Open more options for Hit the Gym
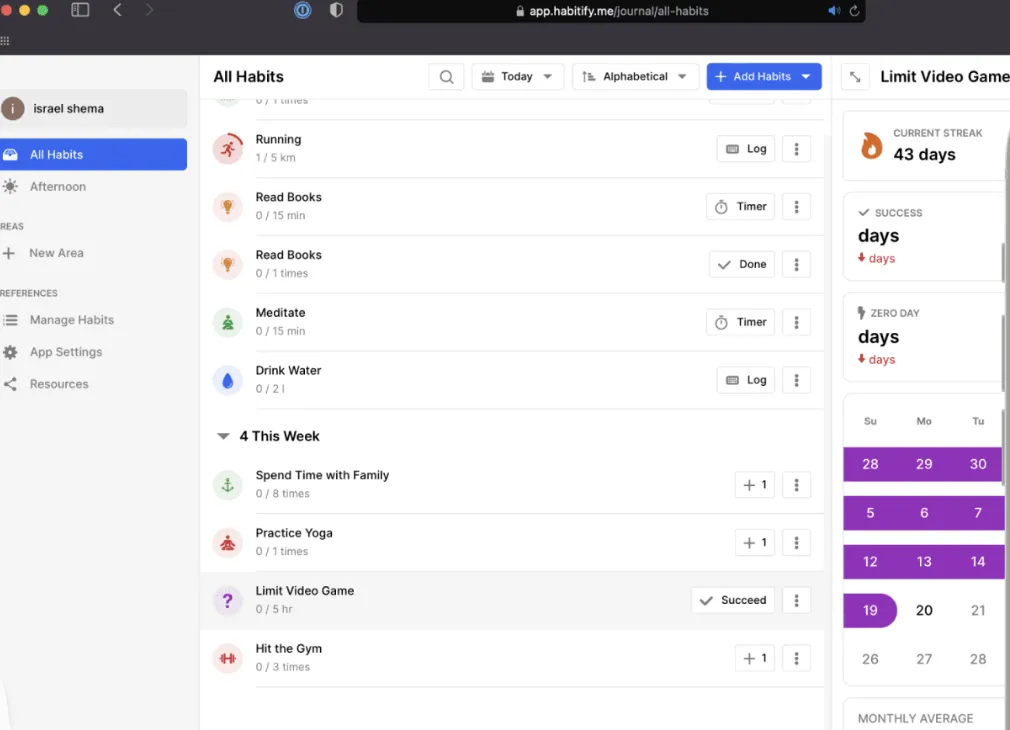This screenshot has width=1010, height=730. tap(797, 658)
